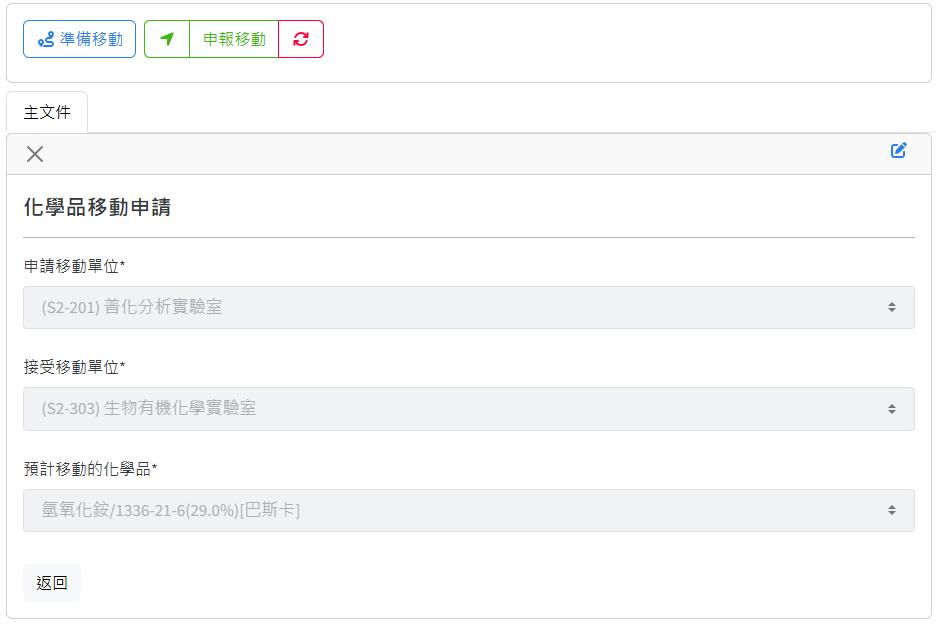Click the 化學品移動申請 heading
Screen dimensions: 938x627
click(x=98, y=207)
